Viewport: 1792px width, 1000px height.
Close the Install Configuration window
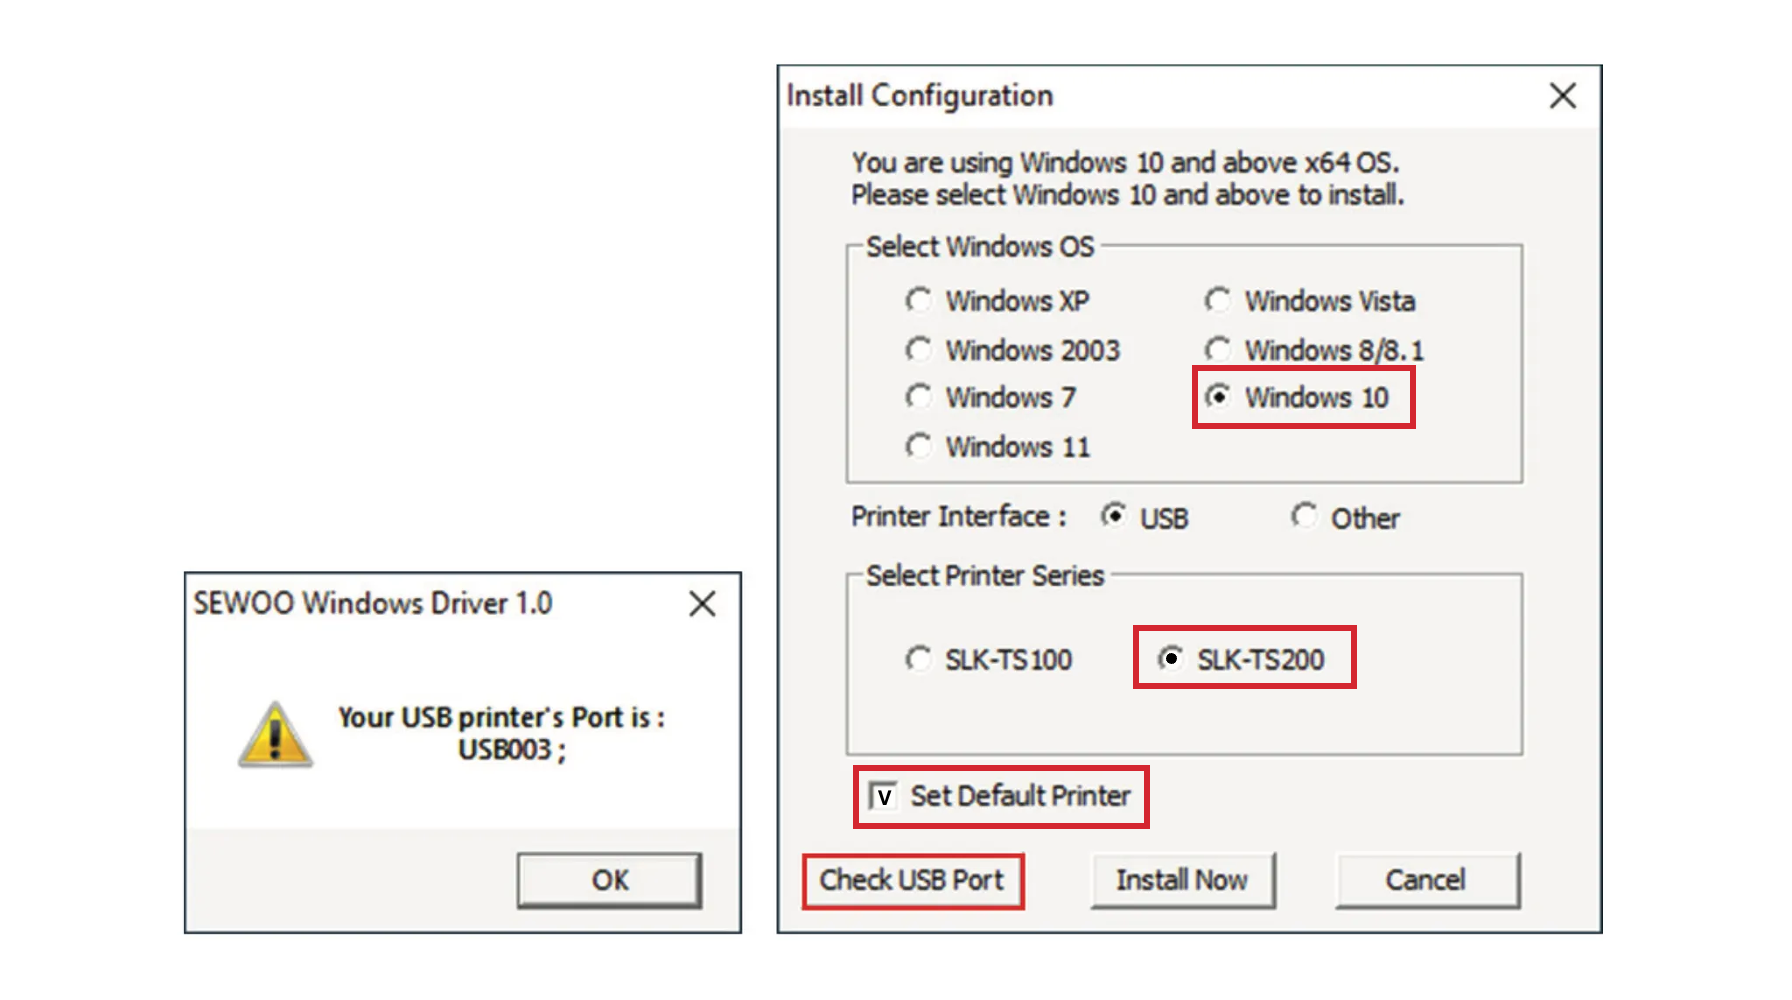tap(1563, 96)
